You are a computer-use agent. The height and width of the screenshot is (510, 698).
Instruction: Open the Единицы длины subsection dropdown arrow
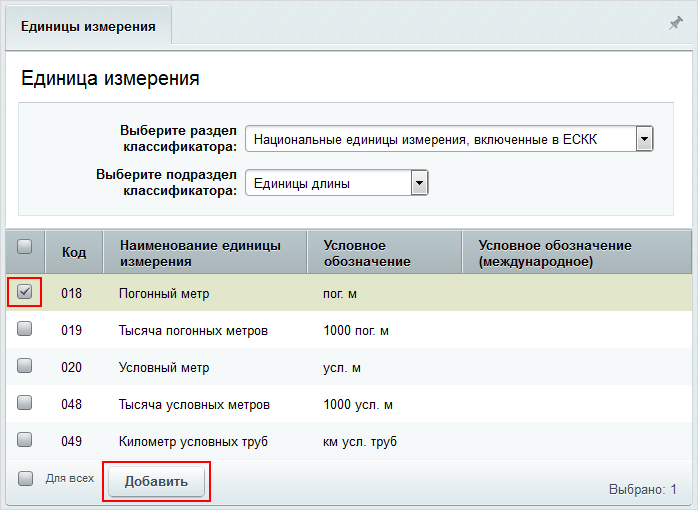(419, 183)
